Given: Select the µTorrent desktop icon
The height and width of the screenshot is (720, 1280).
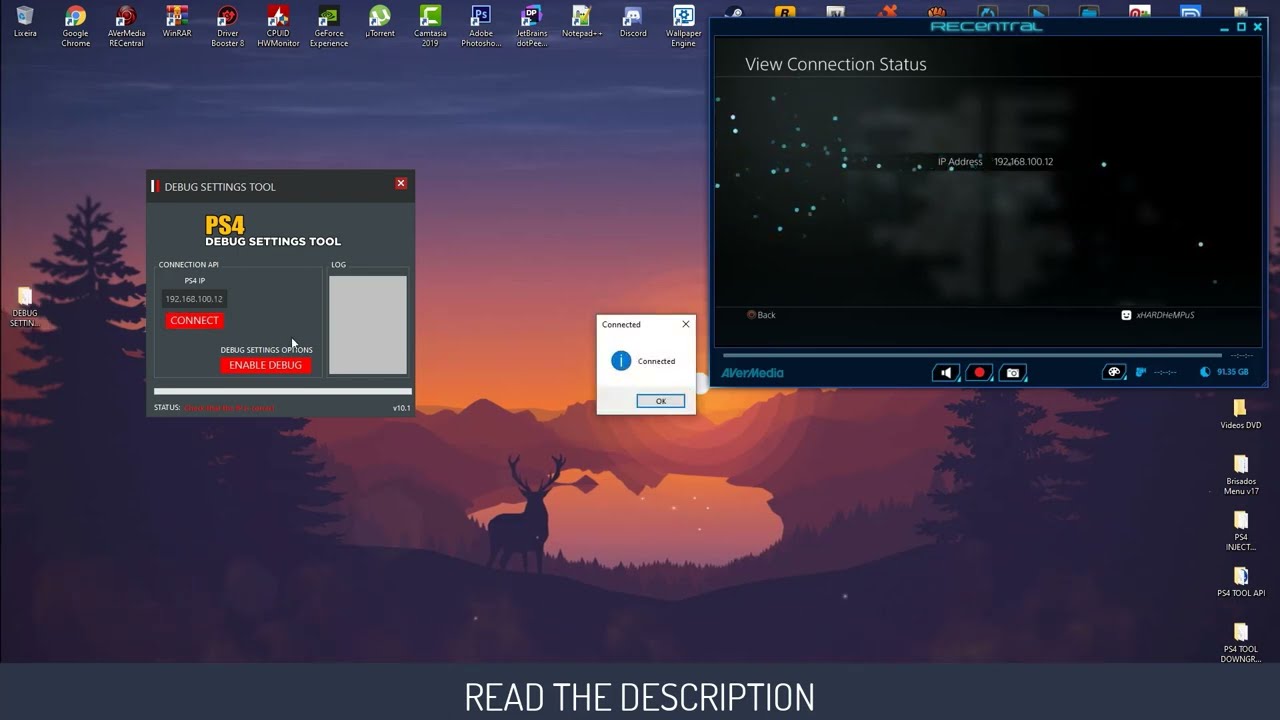Looking at the screenshot, I should [380, 22].
